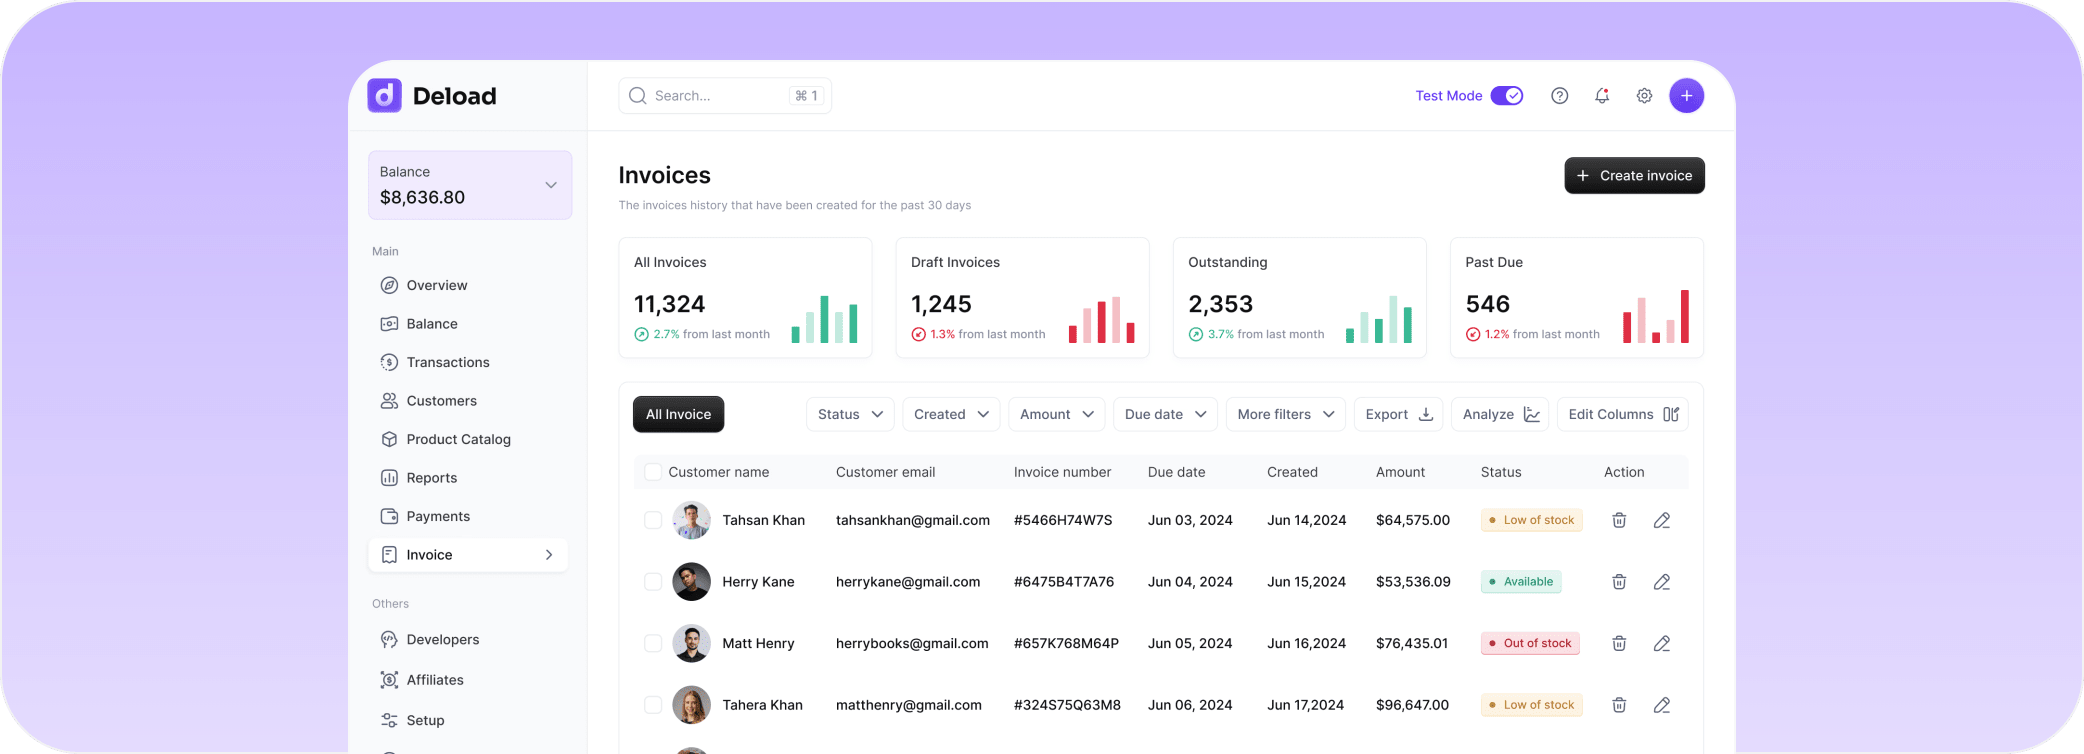Viewport: 2084px width, 754px height.
Task: Open the Outstanding 2,353 card
Action: [1299, 297]
